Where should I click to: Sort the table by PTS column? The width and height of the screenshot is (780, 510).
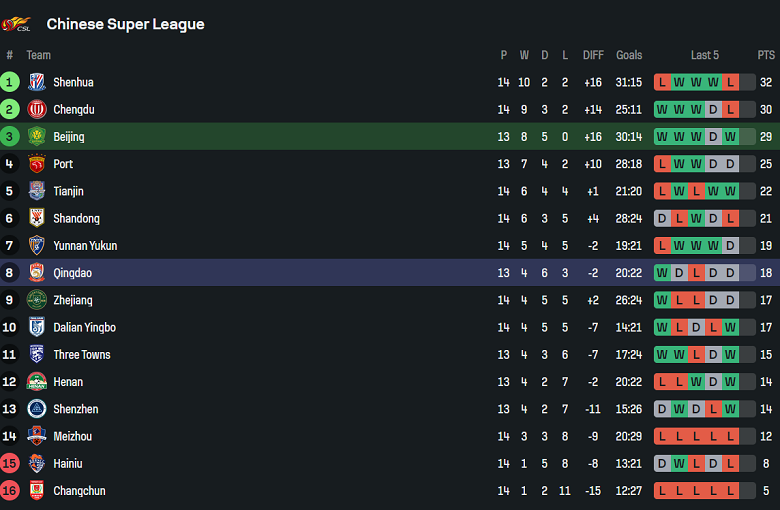click(766, 55)
